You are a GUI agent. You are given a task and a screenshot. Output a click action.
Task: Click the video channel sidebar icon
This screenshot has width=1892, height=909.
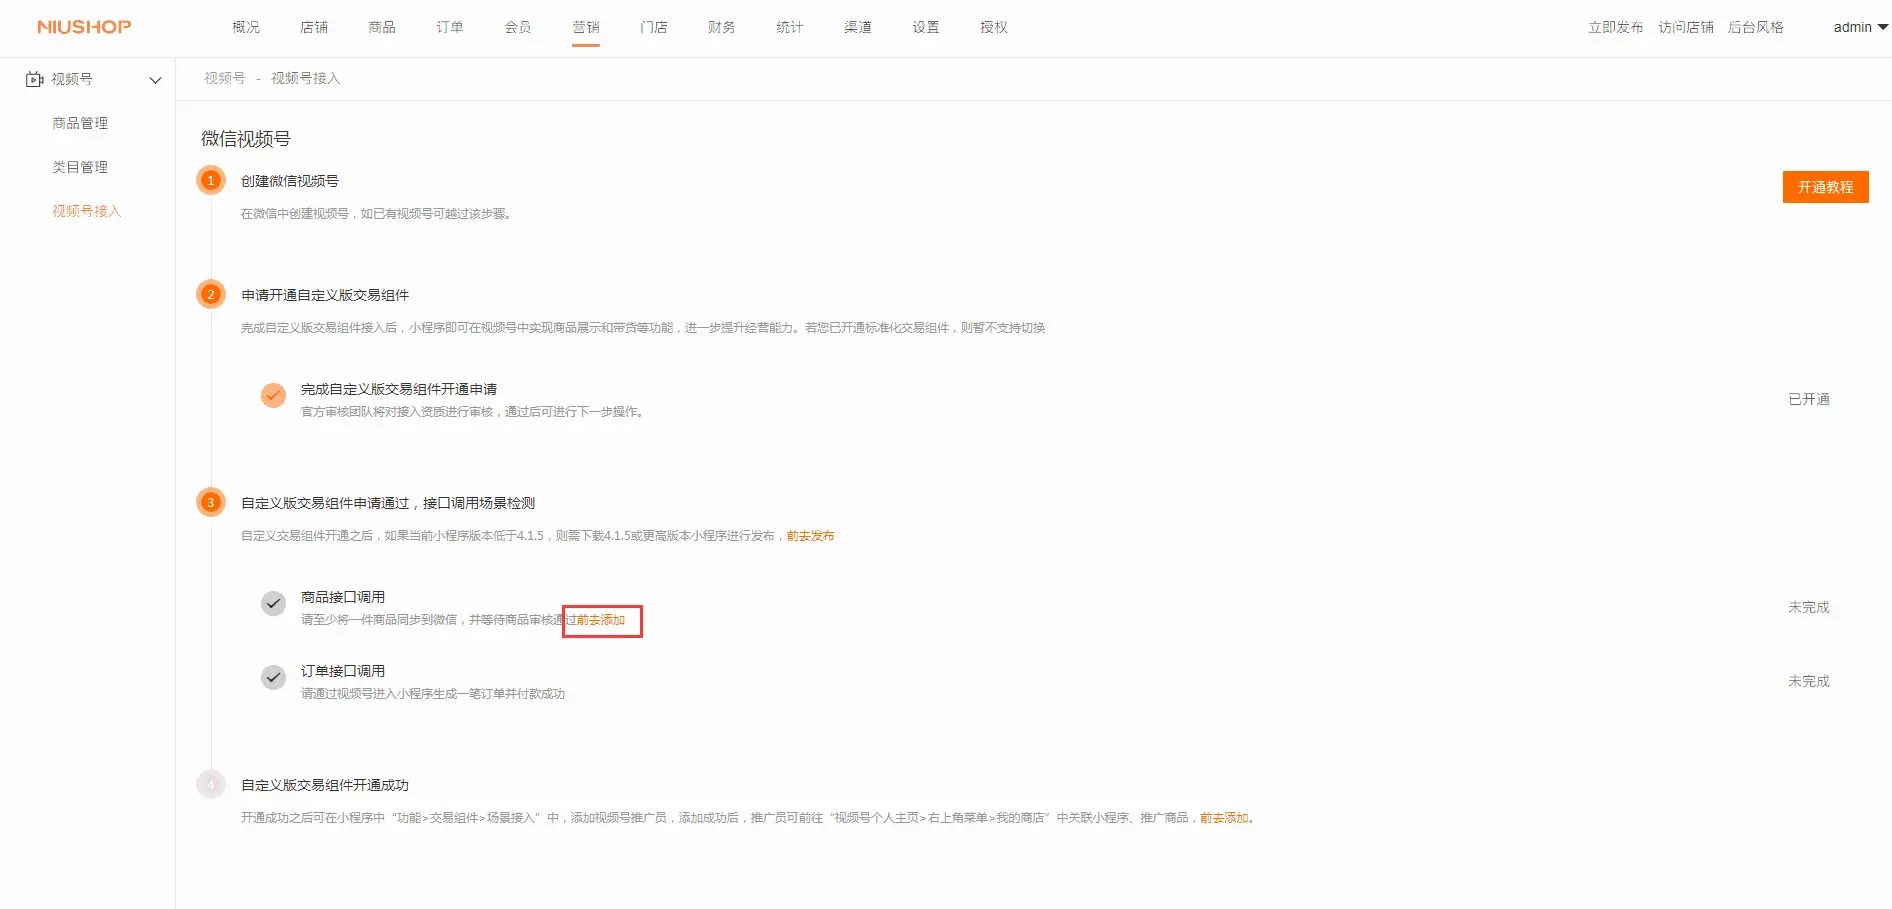(34, 79)
